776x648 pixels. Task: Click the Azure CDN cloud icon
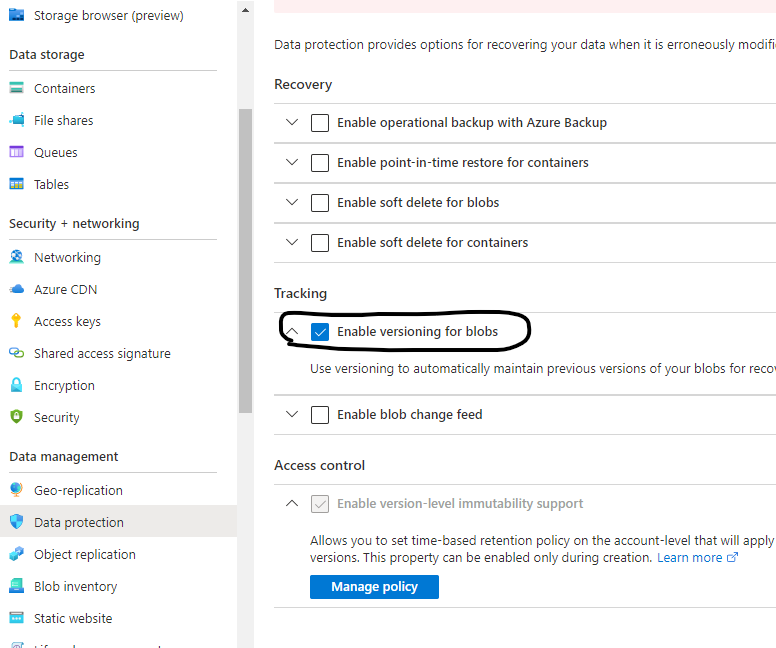click(x=16, y=289)
